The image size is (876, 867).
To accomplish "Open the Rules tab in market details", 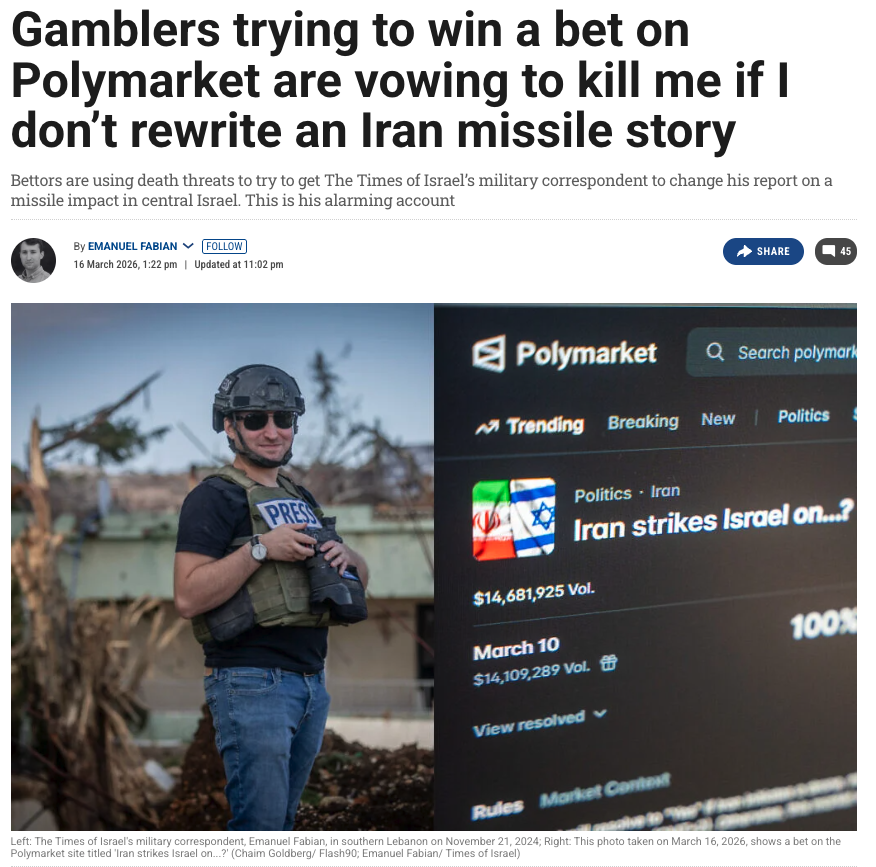I will tap(497, 809).
